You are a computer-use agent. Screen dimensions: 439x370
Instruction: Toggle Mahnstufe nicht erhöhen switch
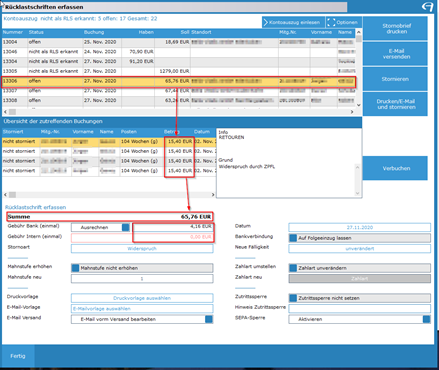coord(75,268)
